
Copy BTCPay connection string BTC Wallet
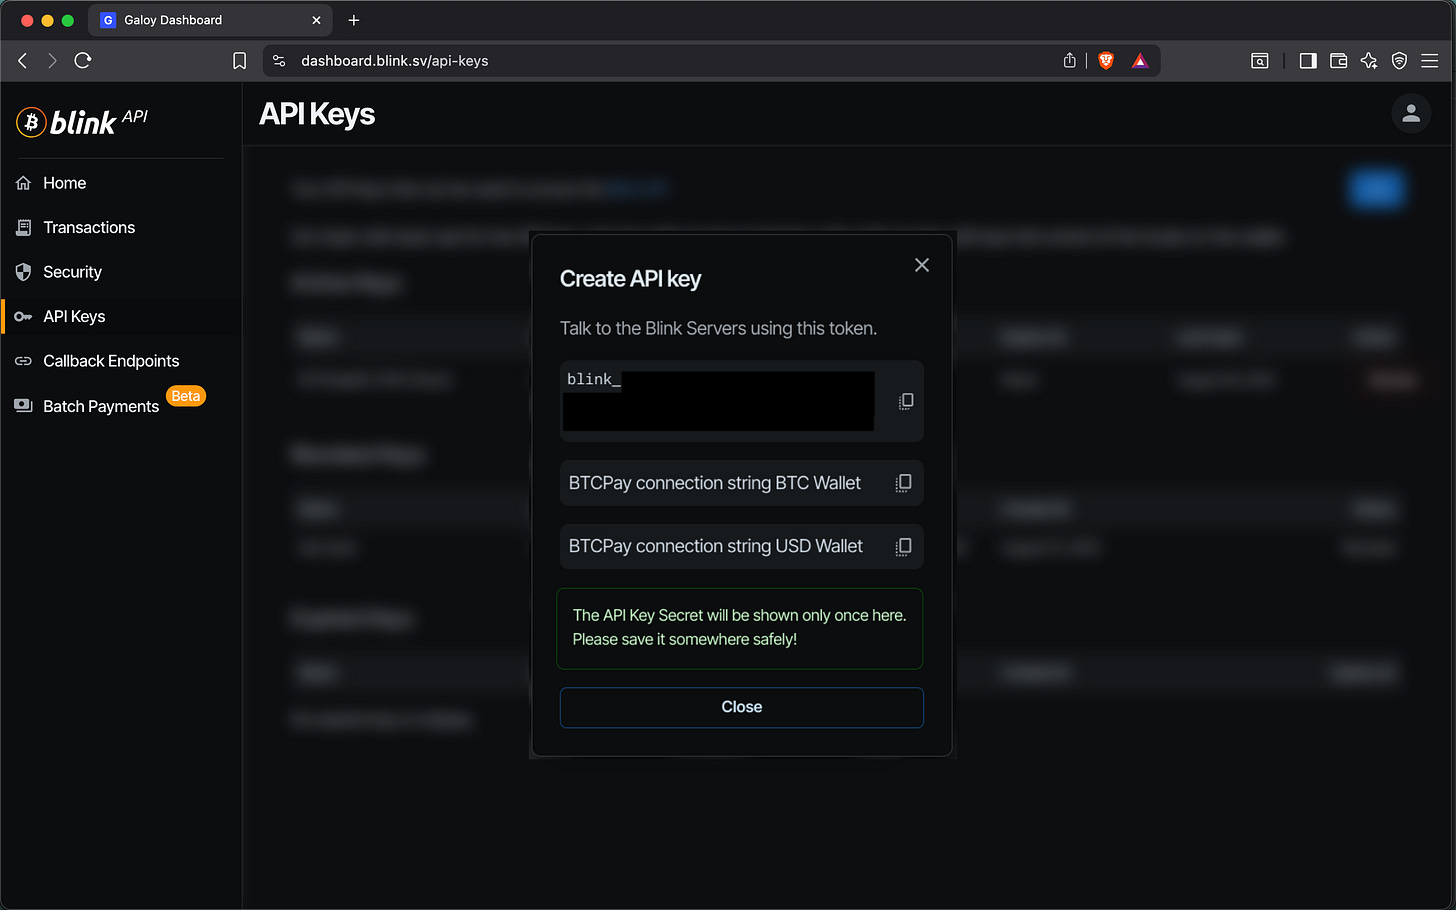coord(903,483)
